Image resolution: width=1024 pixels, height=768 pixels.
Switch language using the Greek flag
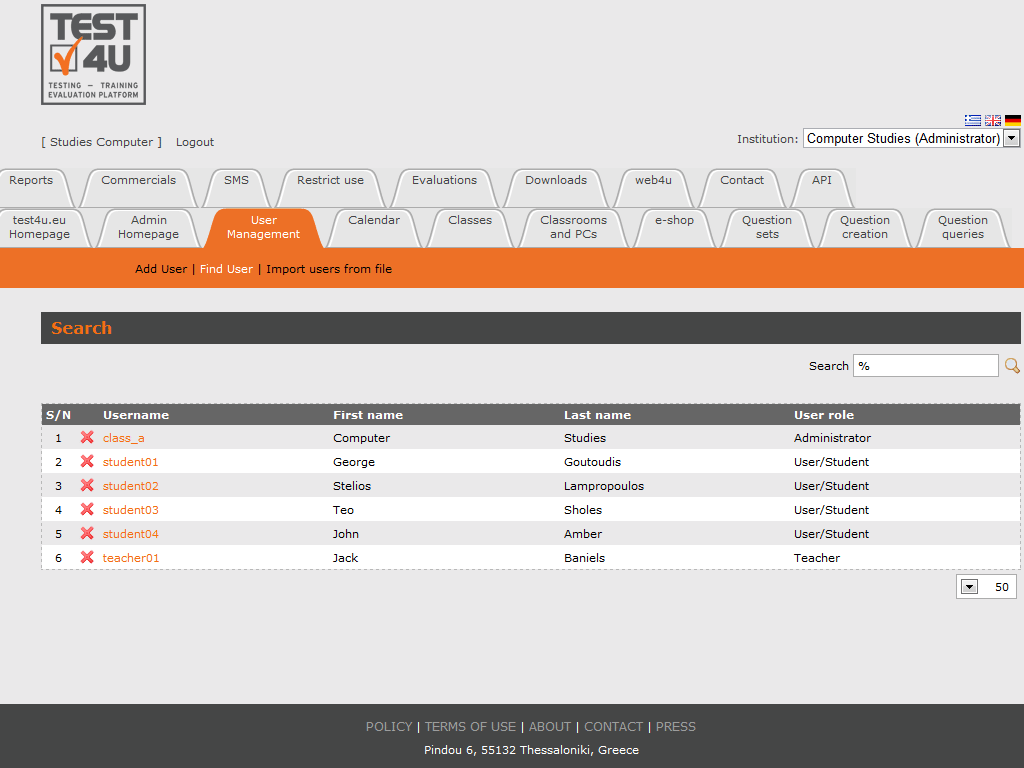972,120
